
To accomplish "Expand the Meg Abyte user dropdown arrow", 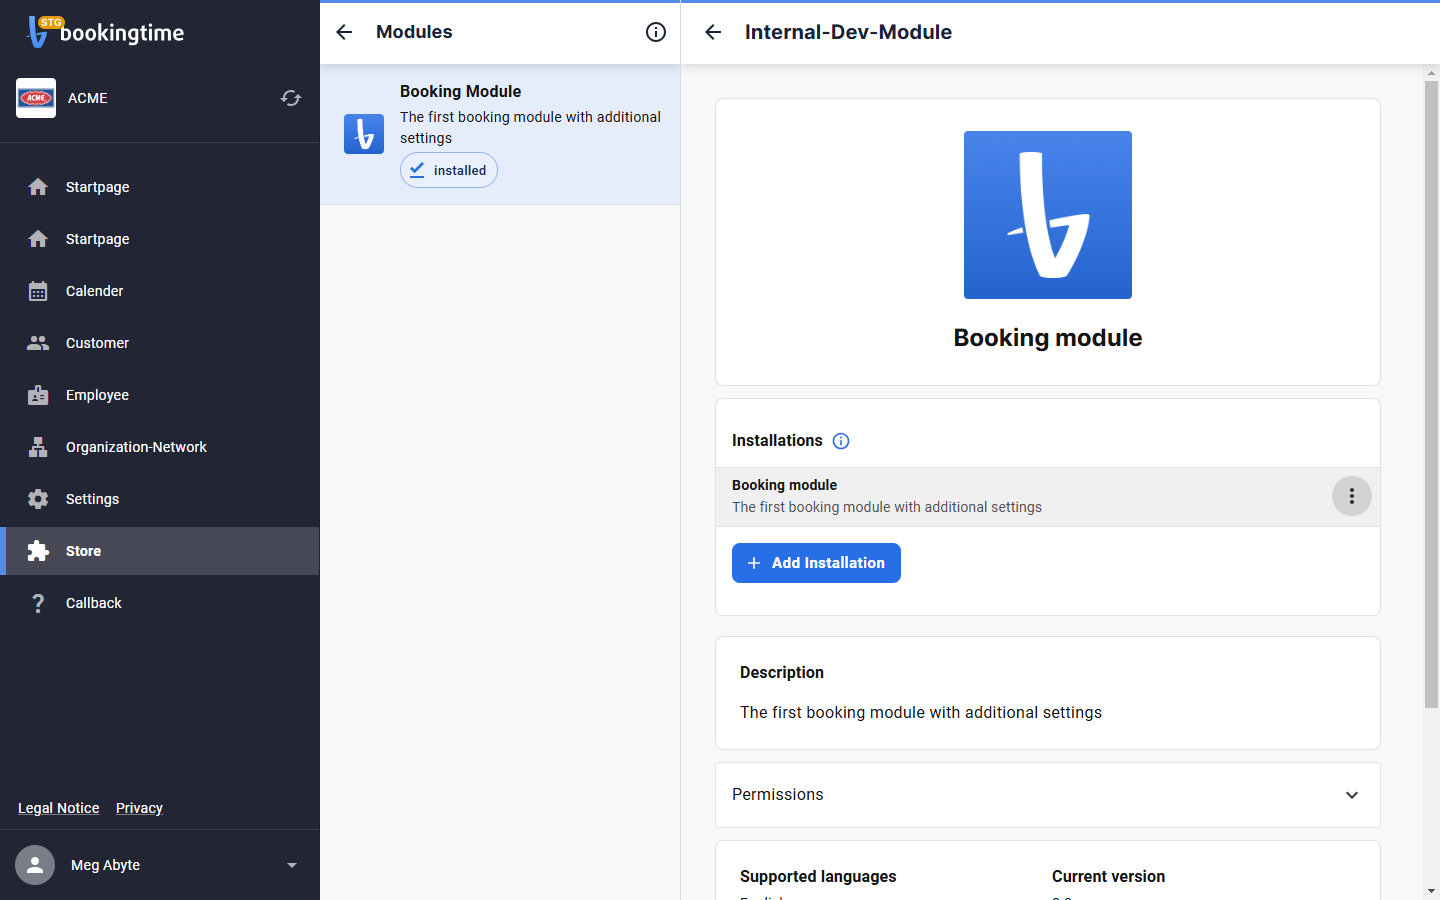I will click(x=292, y=865).
